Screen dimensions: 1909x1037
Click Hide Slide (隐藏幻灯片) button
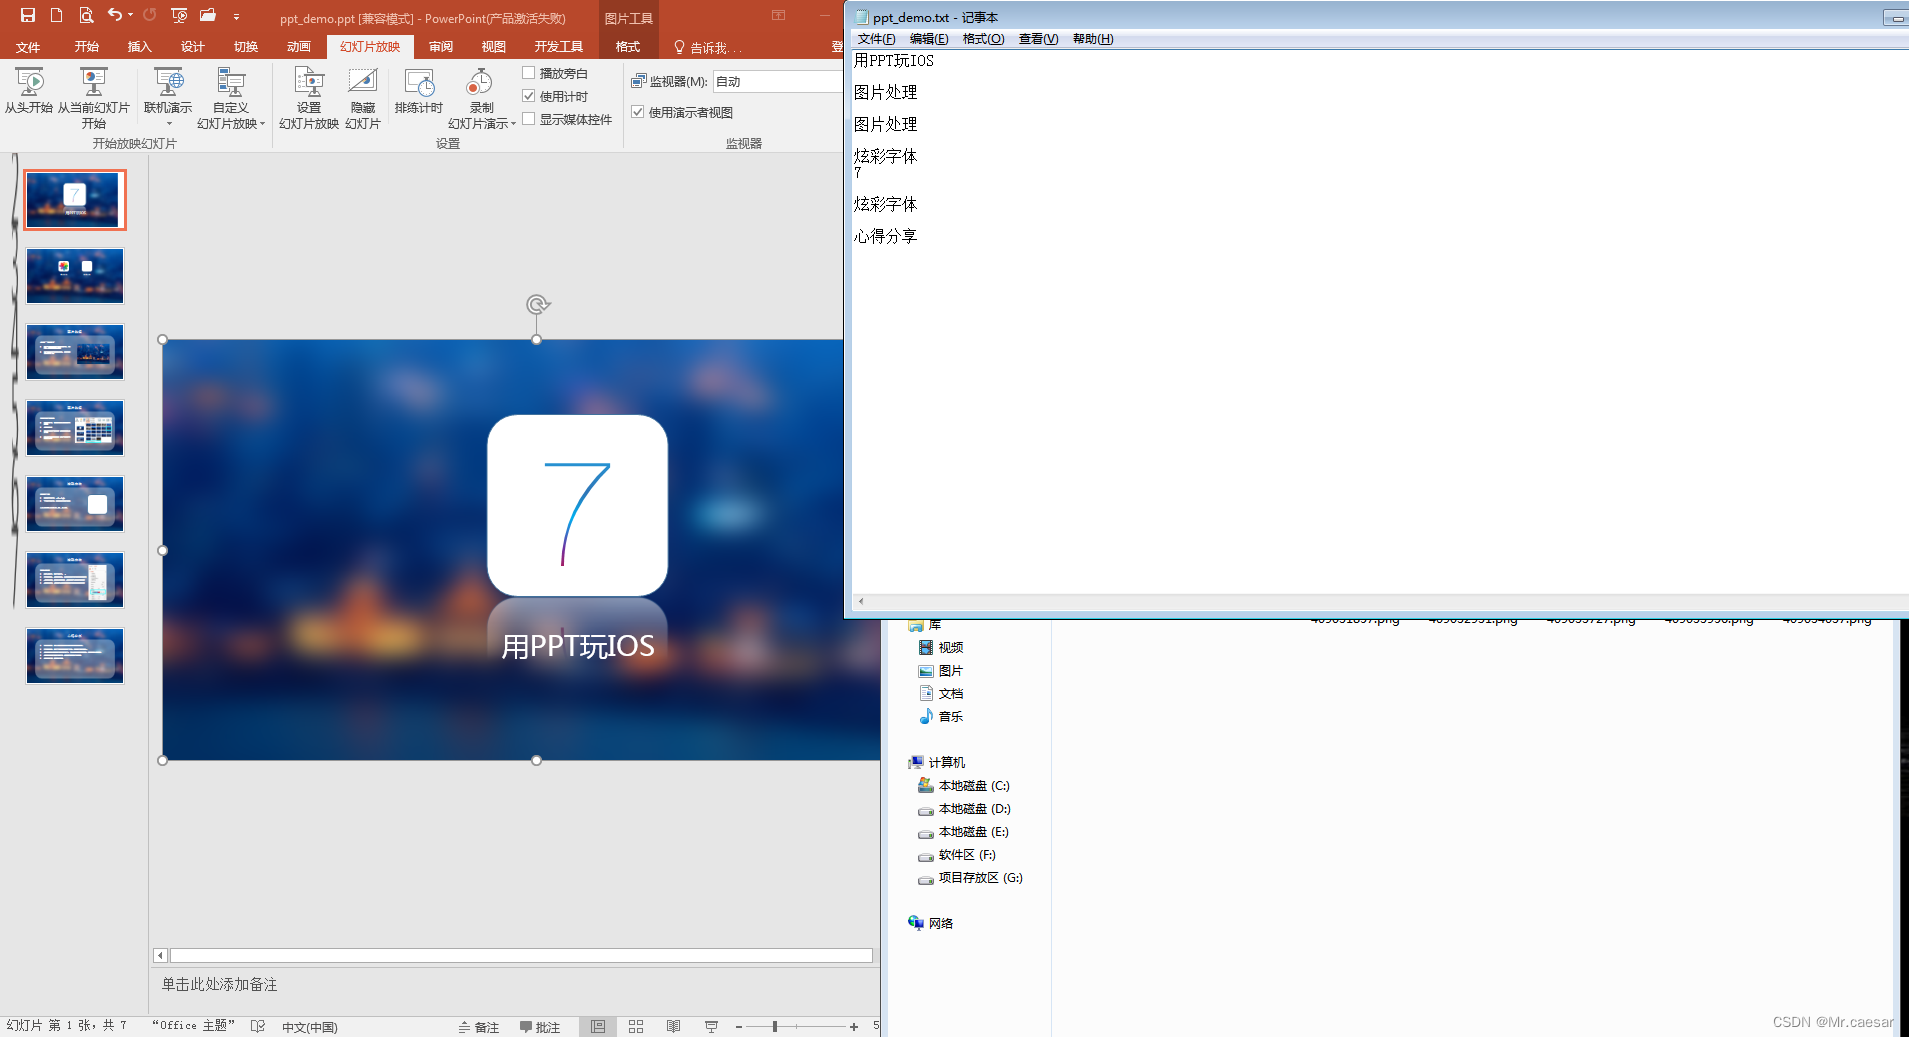(363, 98)
